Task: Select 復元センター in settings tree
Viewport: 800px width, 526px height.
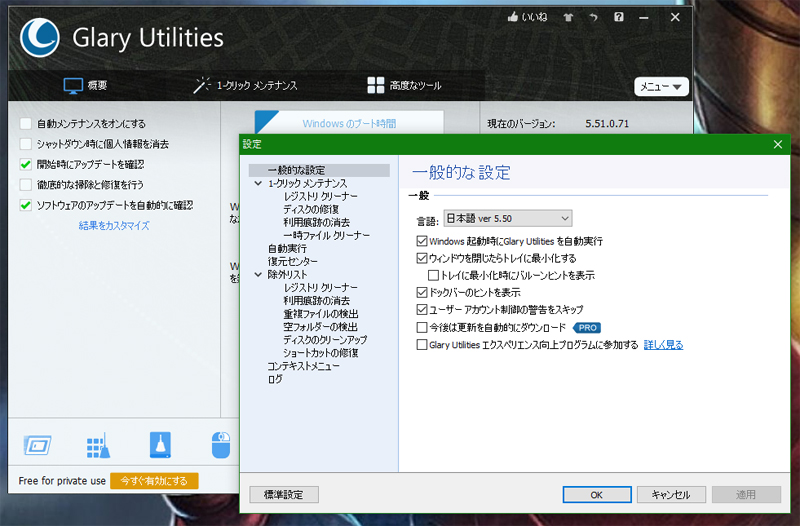Action: [292, 261]
